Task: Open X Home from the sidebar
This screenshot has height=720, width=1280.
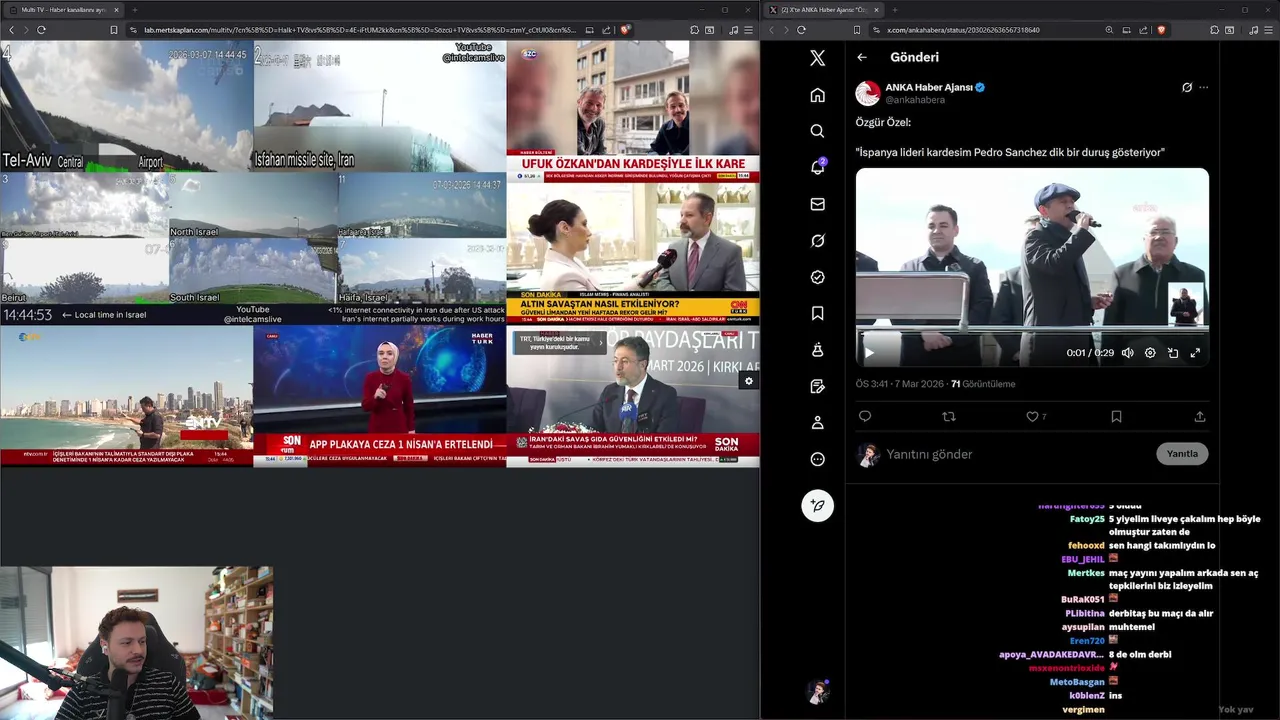Action: point(817,95)
